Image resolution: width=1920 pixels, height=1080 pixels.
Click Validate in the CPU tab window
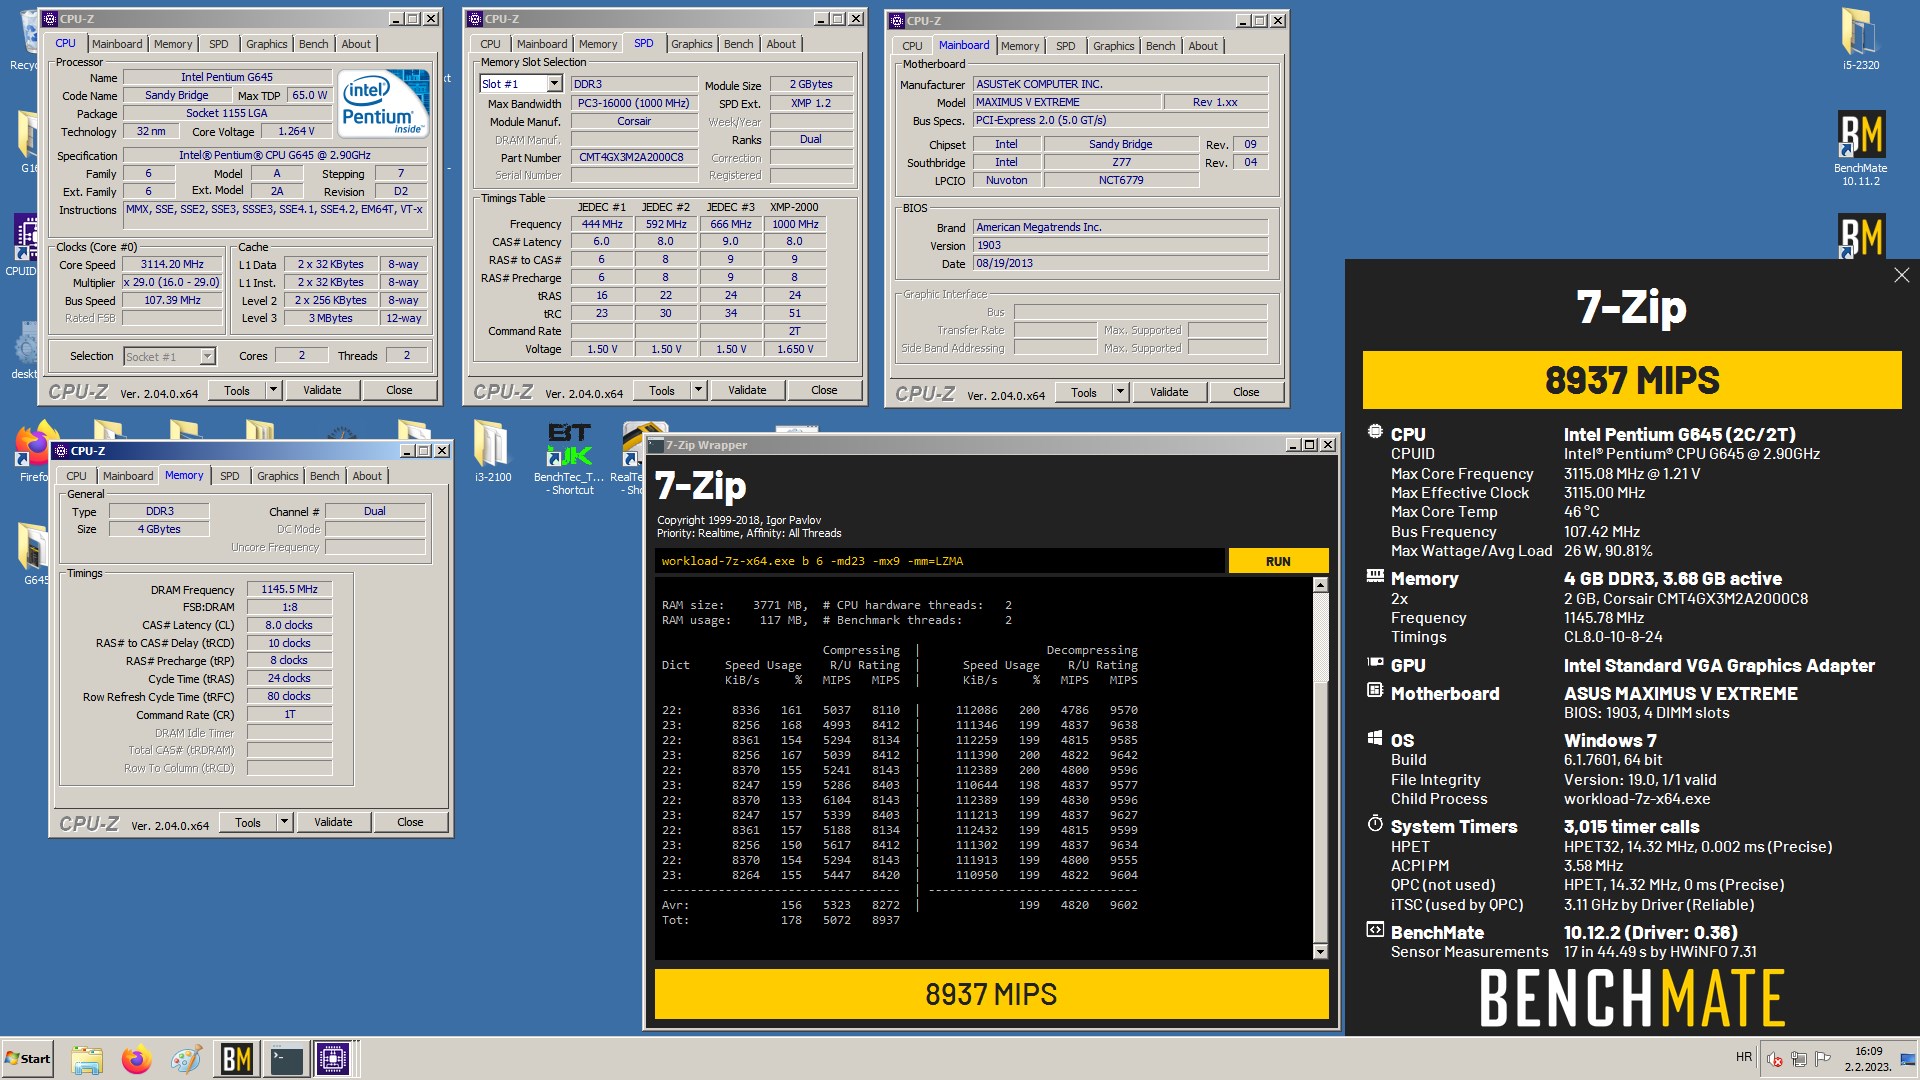tap(322, 390)
